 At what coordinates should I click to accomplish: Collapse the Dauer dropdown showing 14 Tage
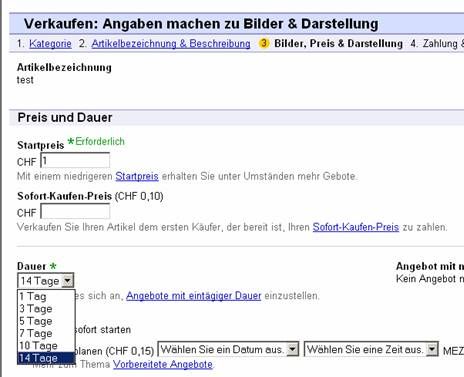(x=46, y=281)
